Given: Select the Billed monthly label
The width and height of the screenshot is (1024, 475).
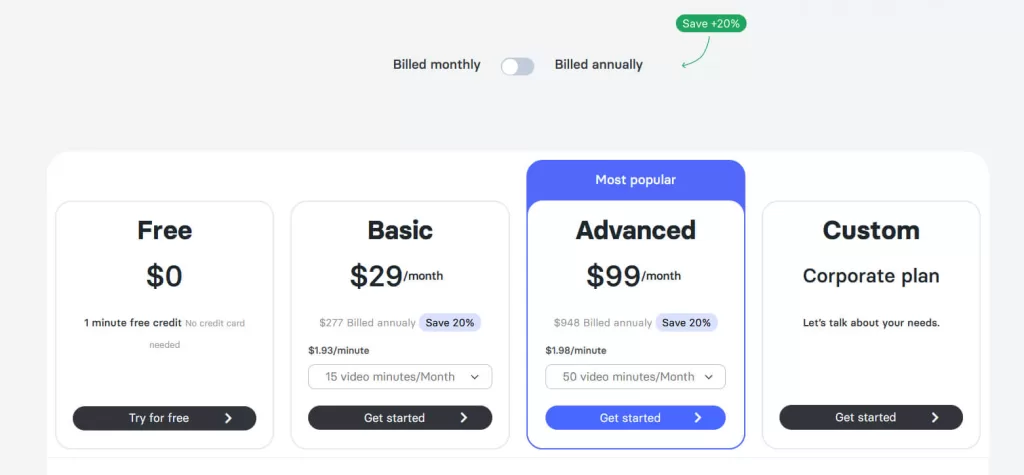Looking at the screenshot, I should [x=436, y=65].
